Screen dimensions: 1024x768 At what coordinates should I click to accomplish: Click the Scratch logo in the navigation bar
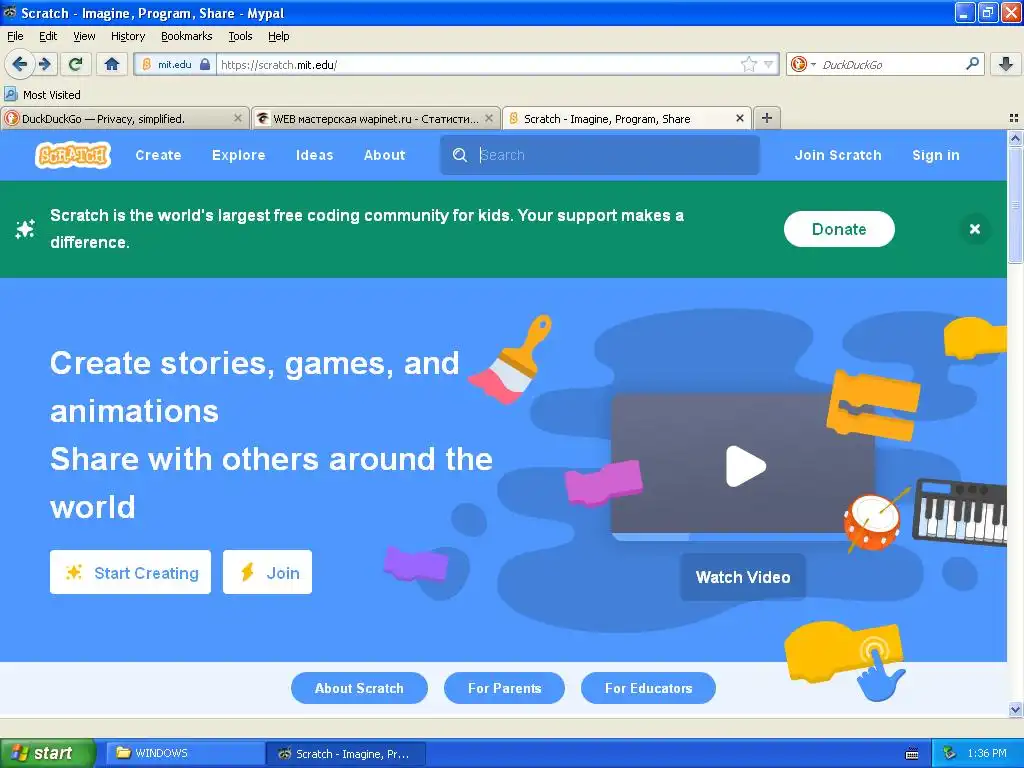72,155
